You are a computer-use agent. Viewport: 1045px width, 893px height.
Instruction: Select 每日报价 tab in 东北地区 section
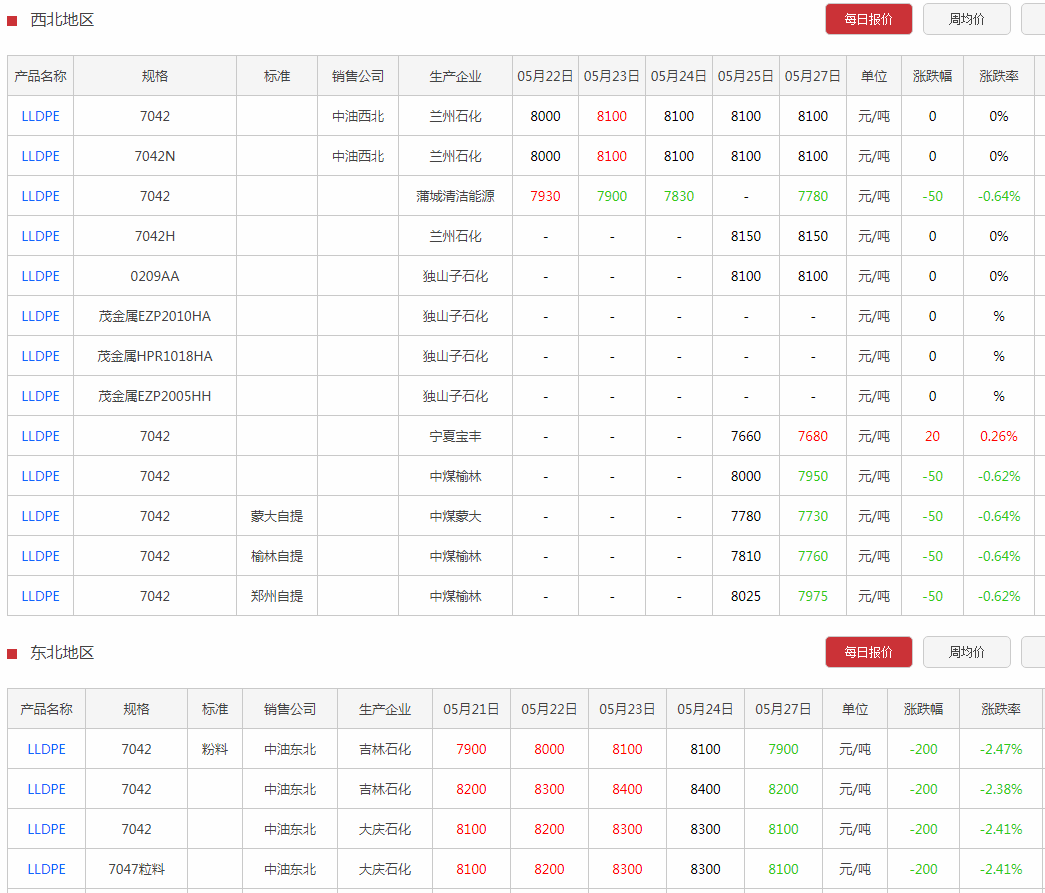tap(868, 652)
